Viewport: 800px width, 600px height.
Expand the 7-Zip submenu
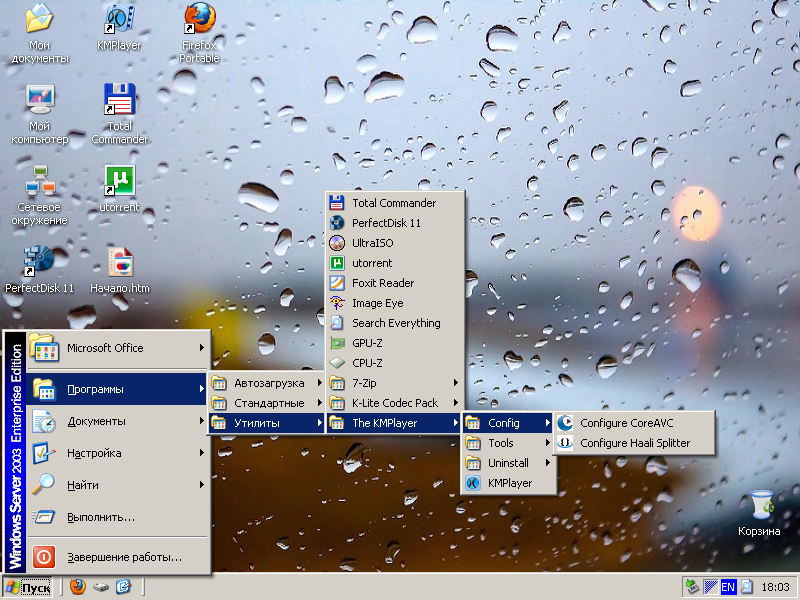coord(395,383)
